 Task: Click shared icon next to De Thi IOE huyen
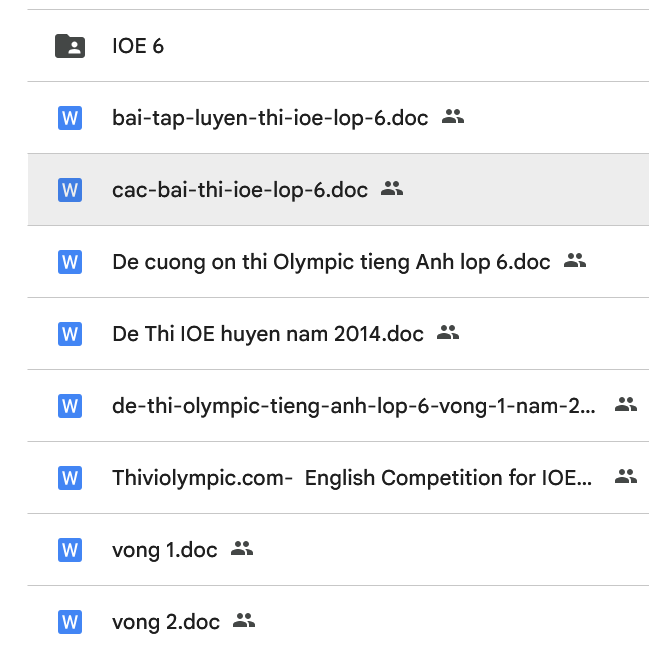pos(448,333)
